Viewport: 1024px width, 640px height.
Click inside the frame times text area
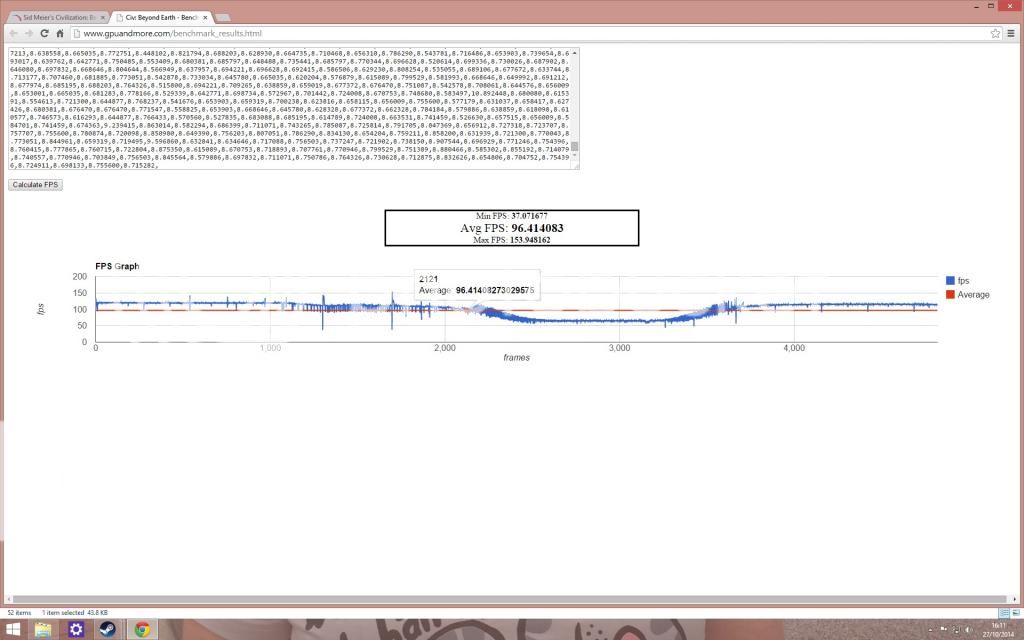[x=290, y=108]
